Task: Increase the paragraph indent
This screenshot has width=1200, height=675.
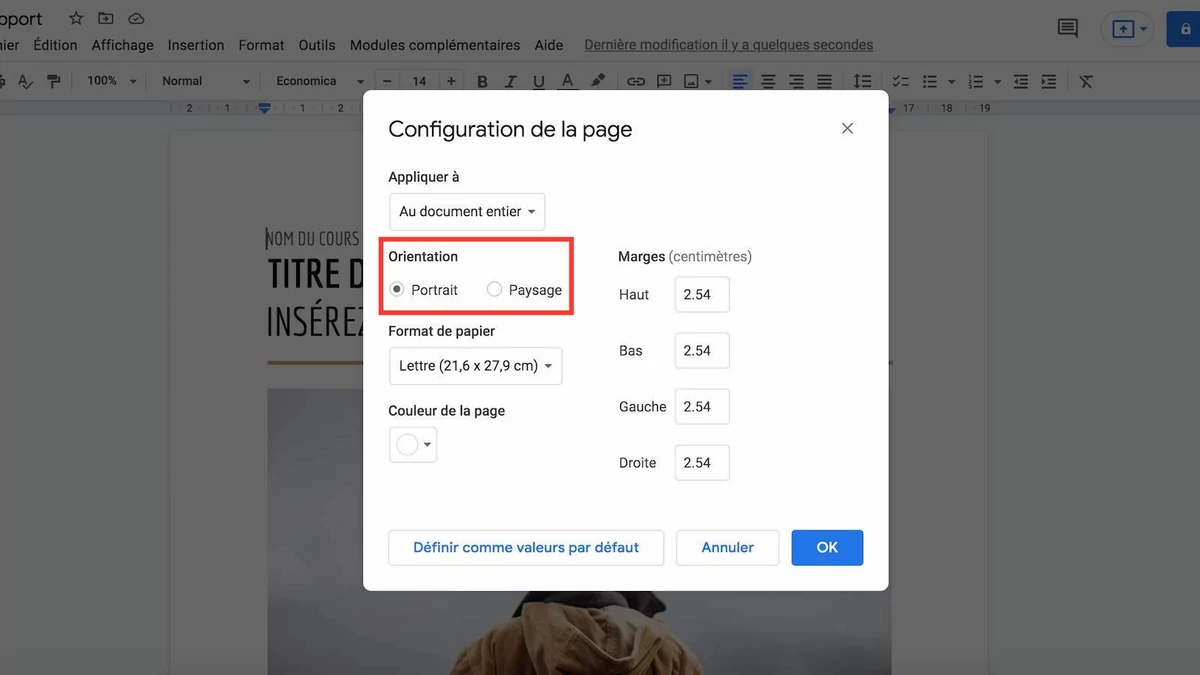Action: point(1049,81)
